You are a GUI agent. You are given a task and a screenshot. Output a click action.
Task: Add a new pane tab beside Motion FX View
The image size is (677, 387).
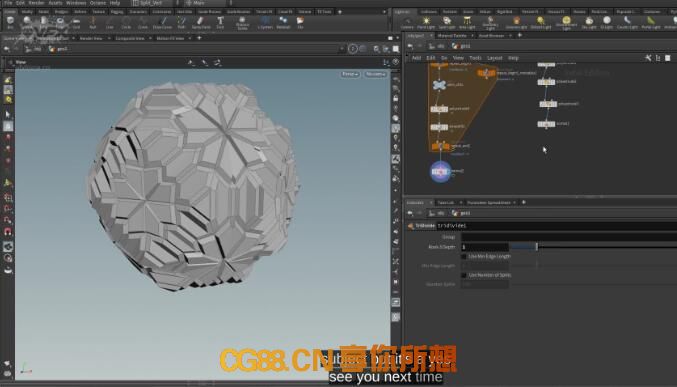coord(199,38)
